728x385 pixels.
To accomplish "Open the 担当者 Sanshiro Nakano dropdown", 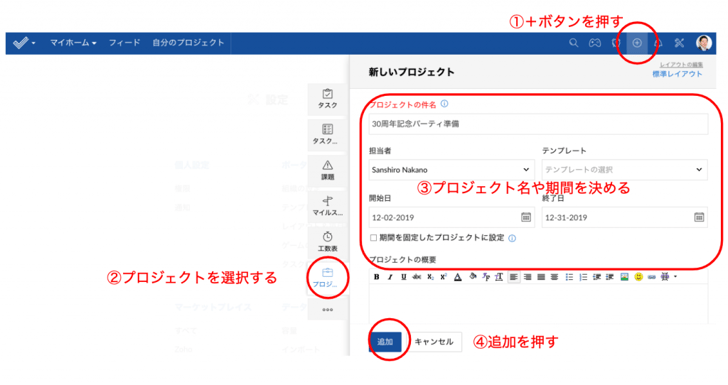I will (x=451, y=170).
